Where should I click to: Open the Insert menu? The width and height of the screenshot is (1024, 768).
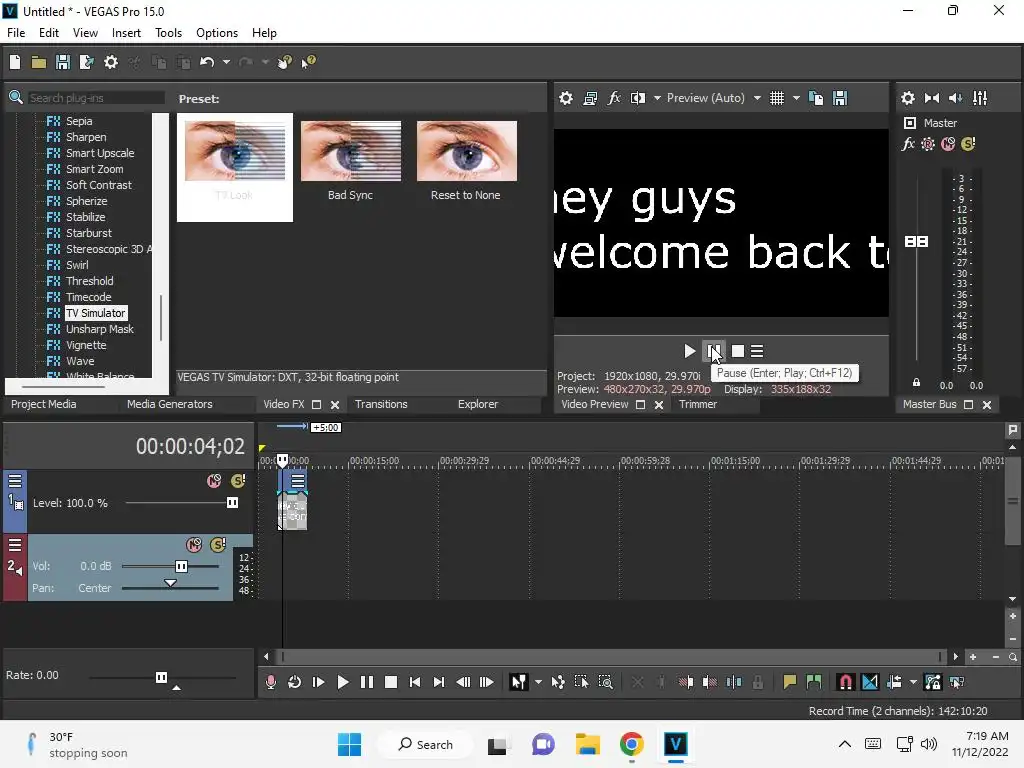click(126, 33)
